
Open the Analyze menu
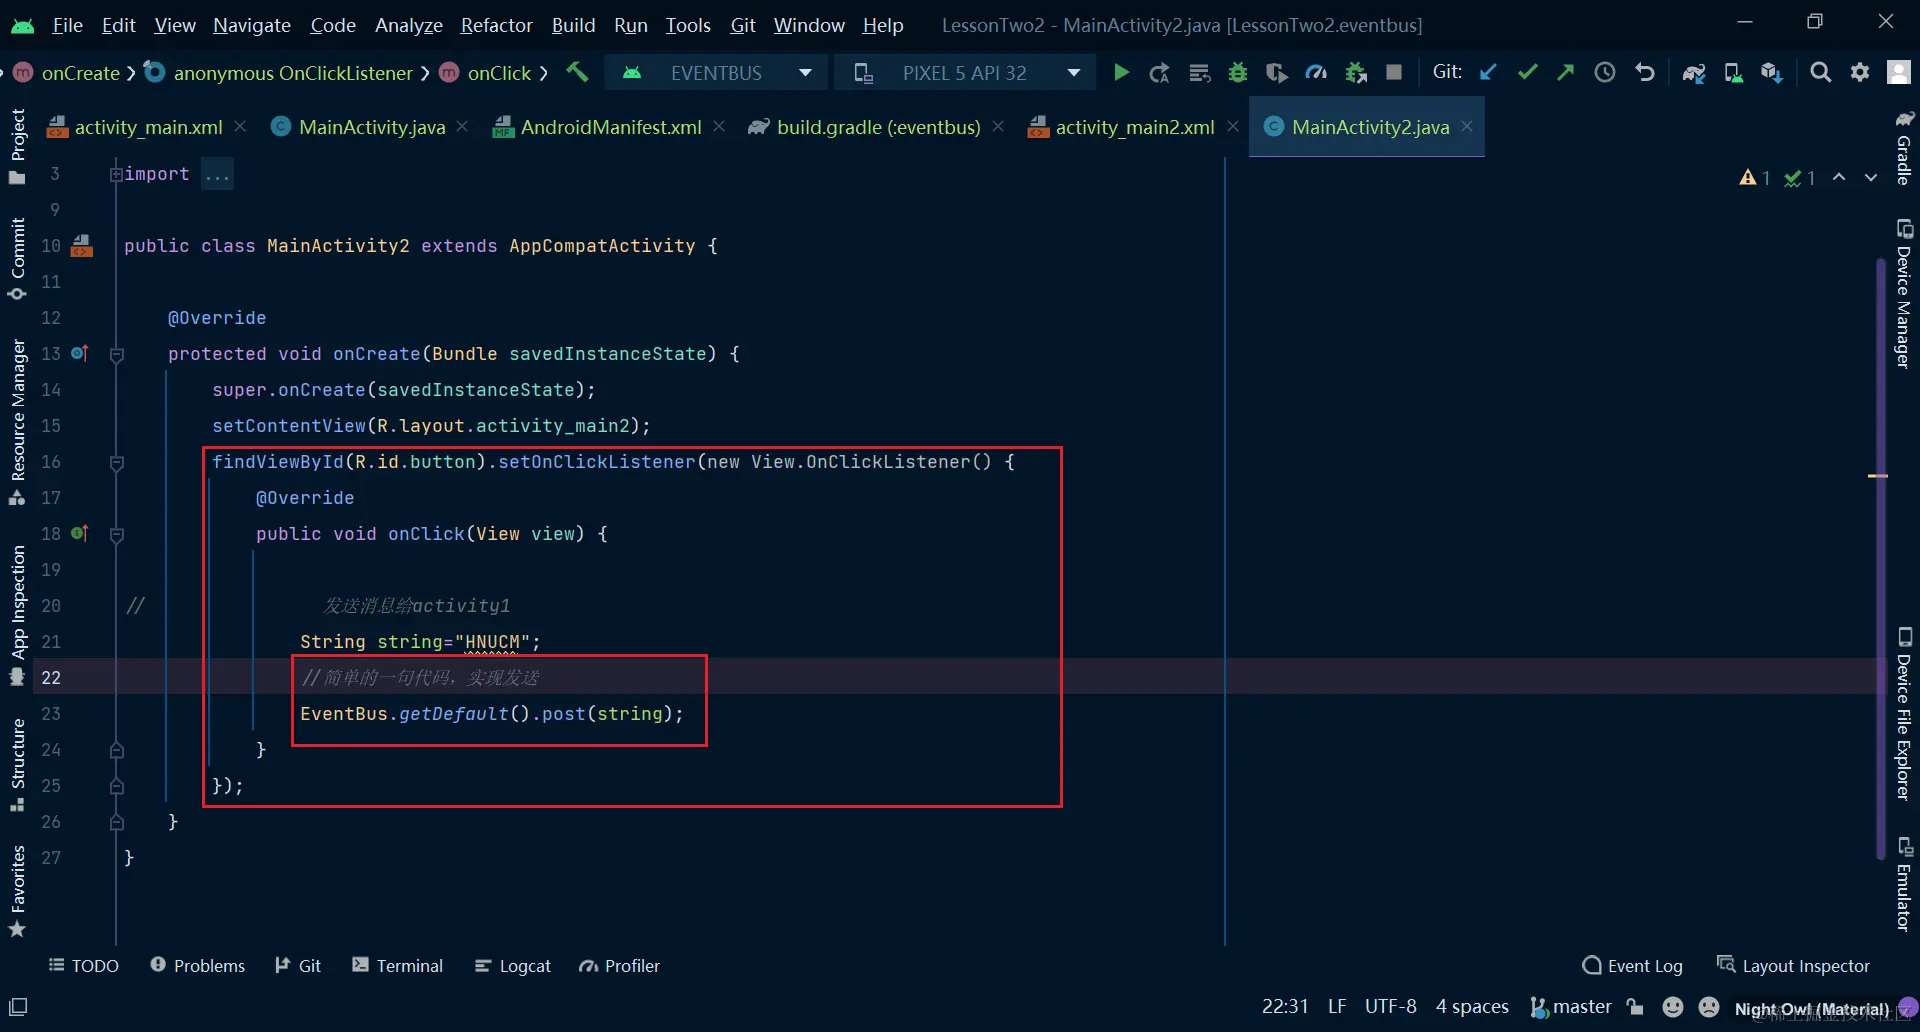click(x=408, y=25)
